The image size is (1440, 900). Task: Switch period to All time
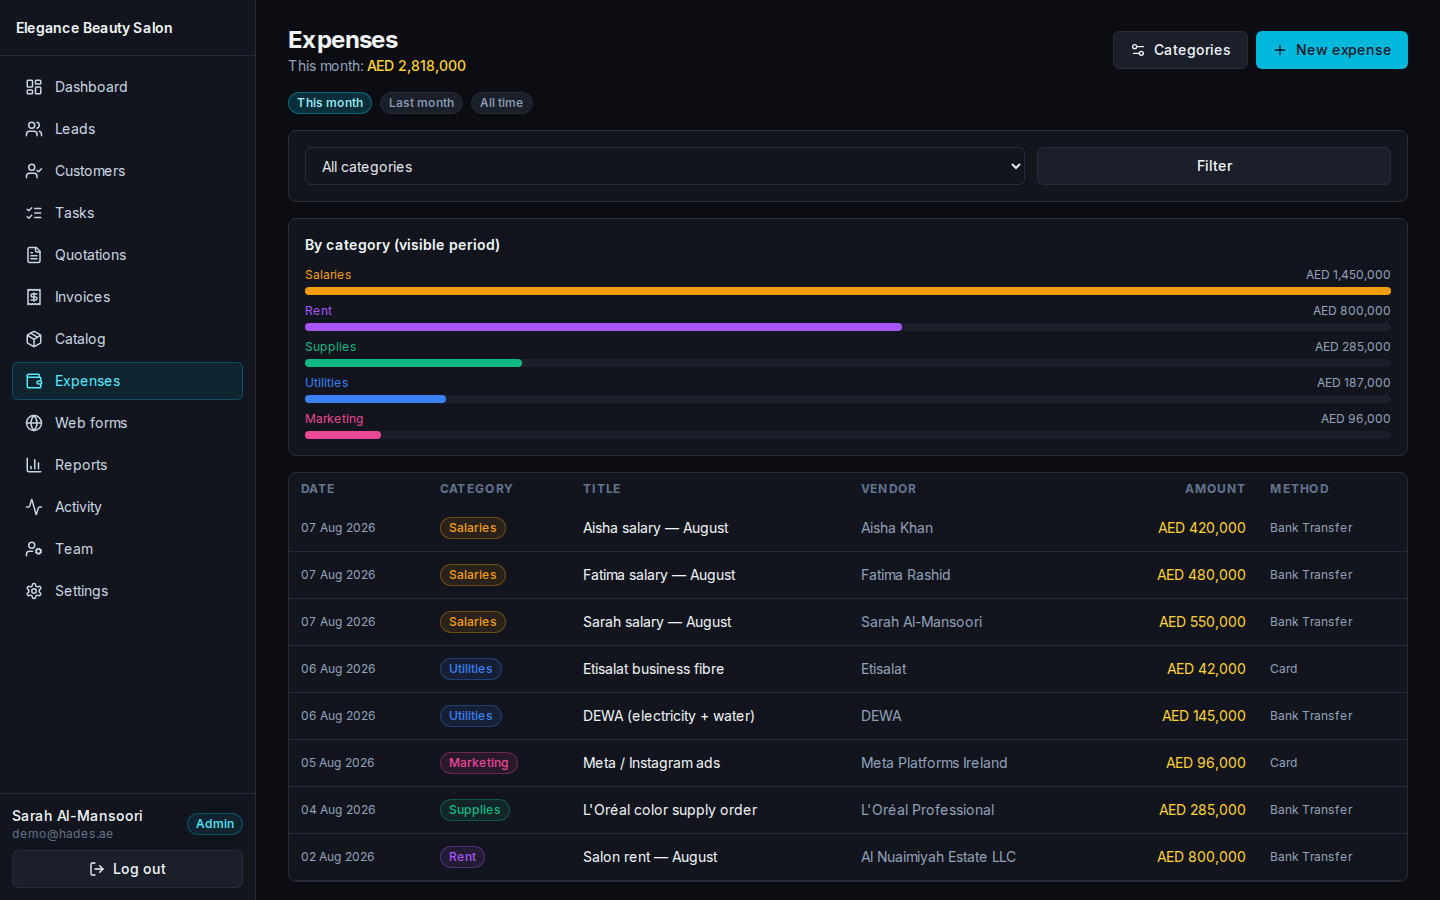(x=501, y=103)
